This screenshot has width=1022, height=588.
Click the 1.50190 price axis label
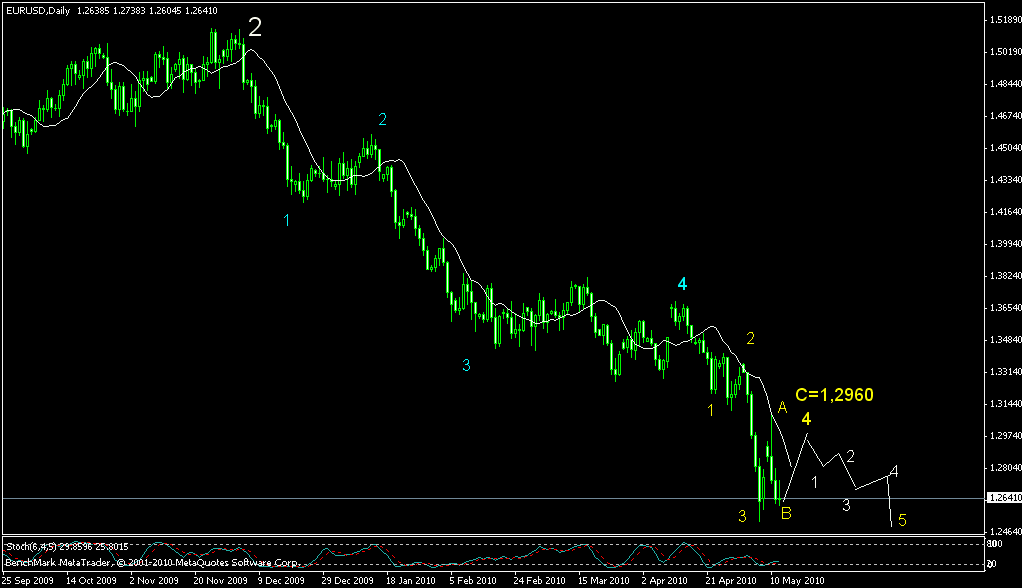[x=1005, y=51]
